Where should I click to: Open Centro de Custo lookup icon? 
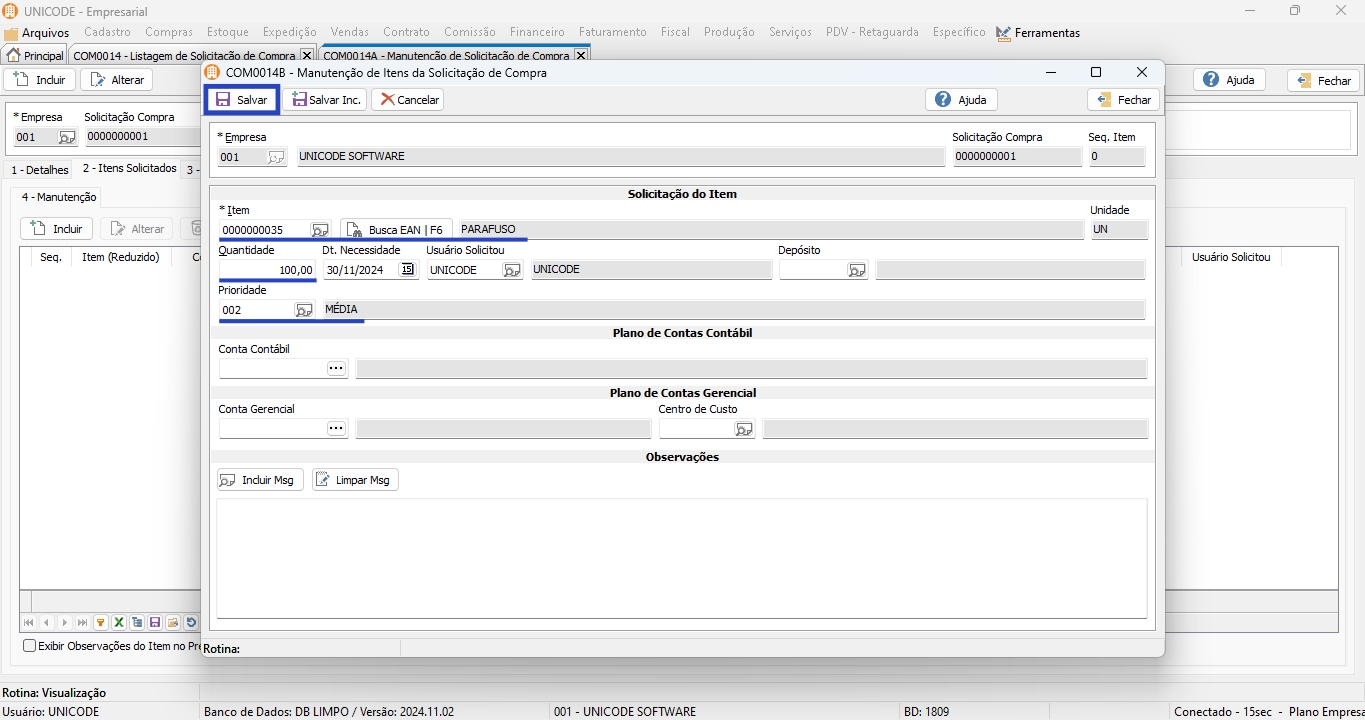743,429
